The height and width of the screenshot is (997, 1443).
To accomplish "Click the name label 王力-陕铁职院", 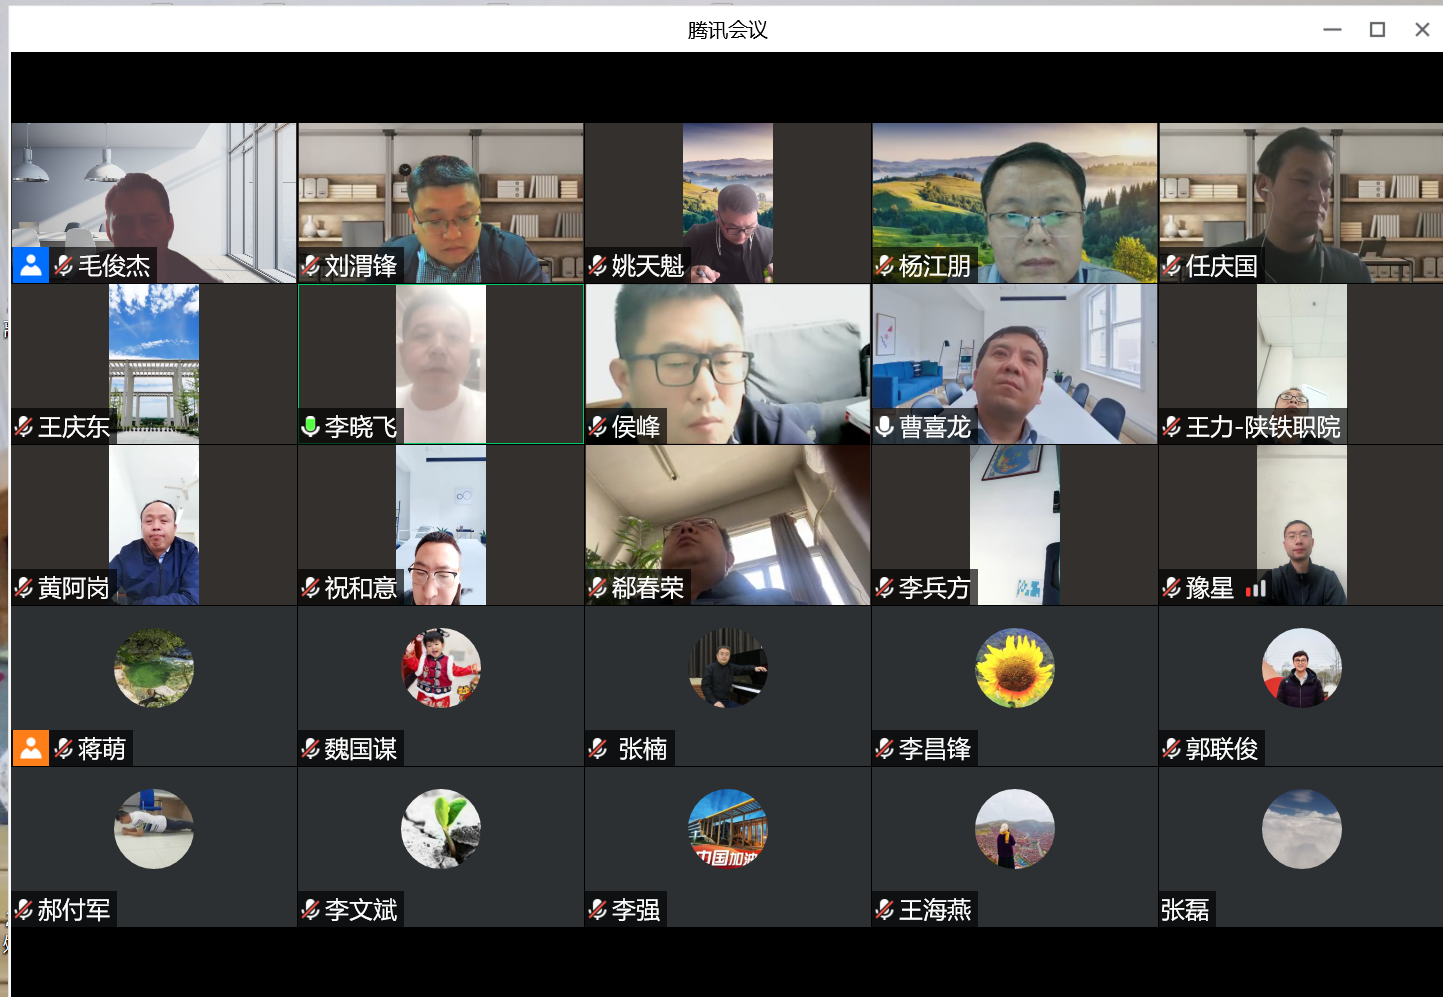I will click(x=1263, y=427).
